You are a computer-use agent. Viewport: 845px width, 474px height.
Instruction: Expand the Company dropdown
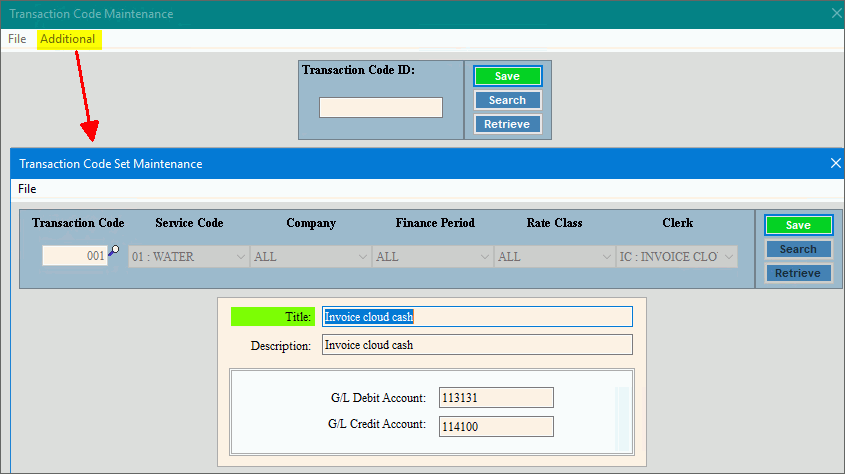tap(310, 257)
